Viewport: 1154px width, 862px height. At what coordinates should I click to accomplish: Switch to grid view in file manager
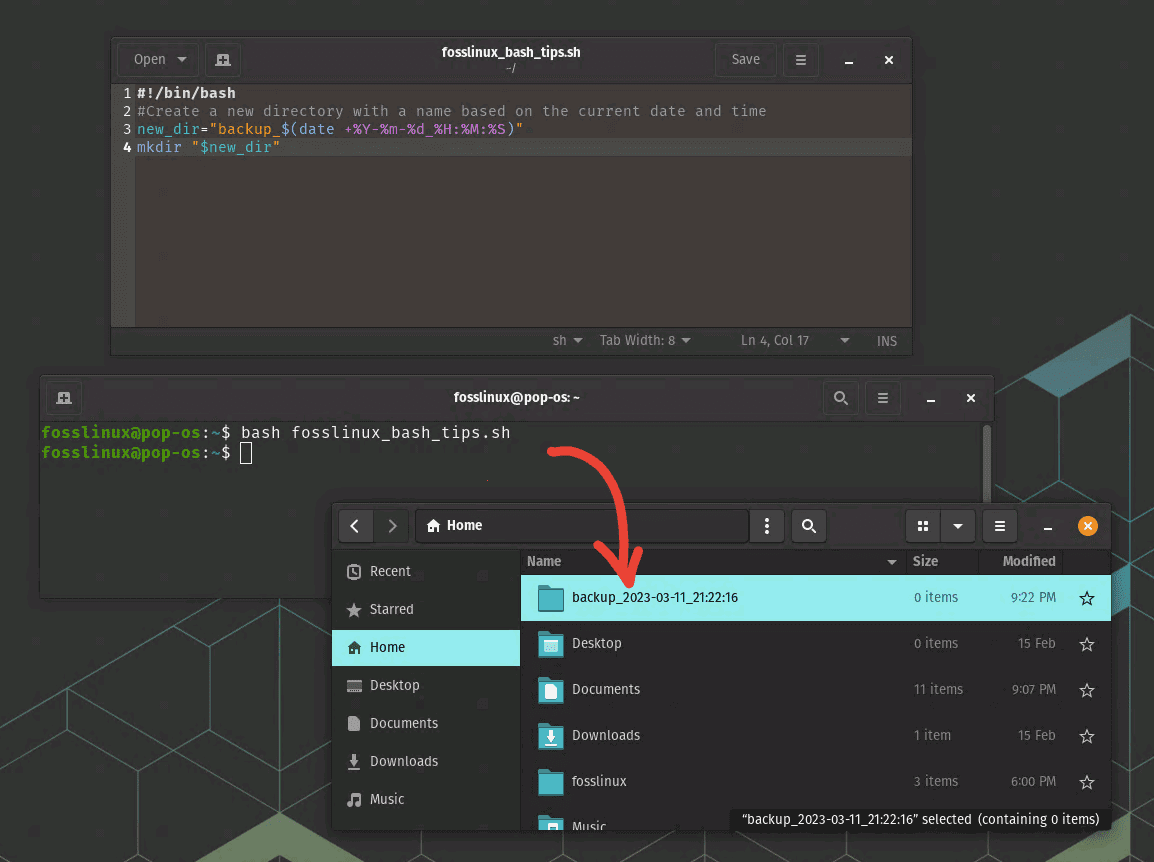(x=923, y=526)
